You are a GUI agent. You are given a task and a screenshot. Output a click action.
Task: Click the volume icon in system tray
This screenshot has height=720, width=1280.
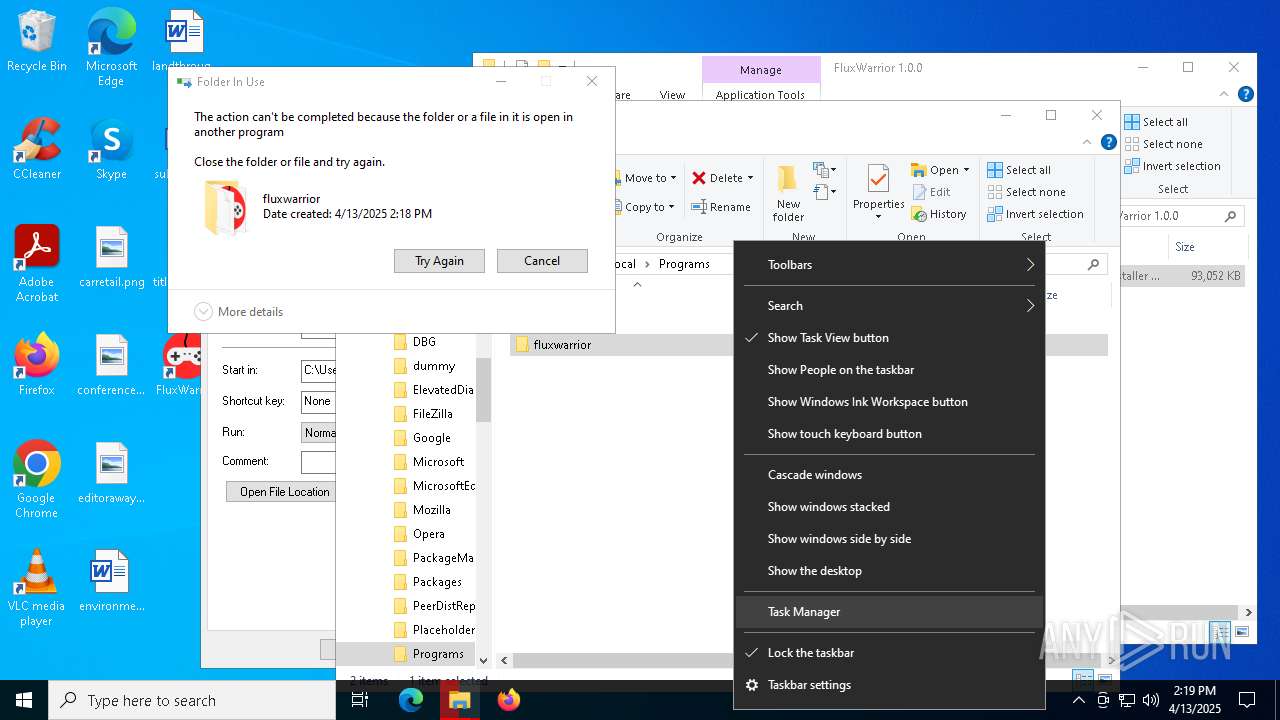(x=1151, y=700)
